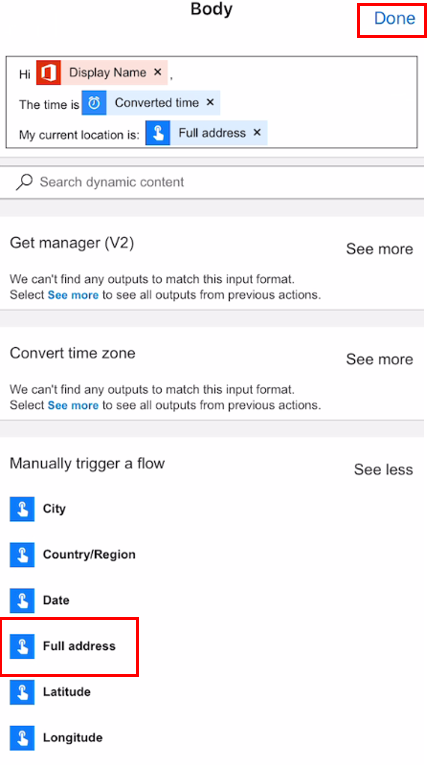
Task: Open See more link under Convert time zone
Action: coord(73,405)
